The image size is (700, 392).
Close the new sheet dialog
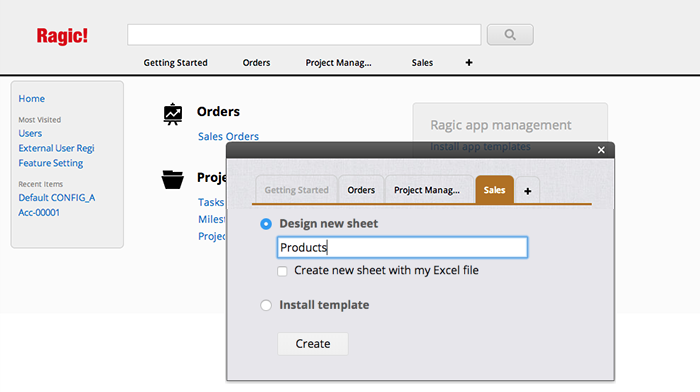pyautogui.click(x=601, y=150)
